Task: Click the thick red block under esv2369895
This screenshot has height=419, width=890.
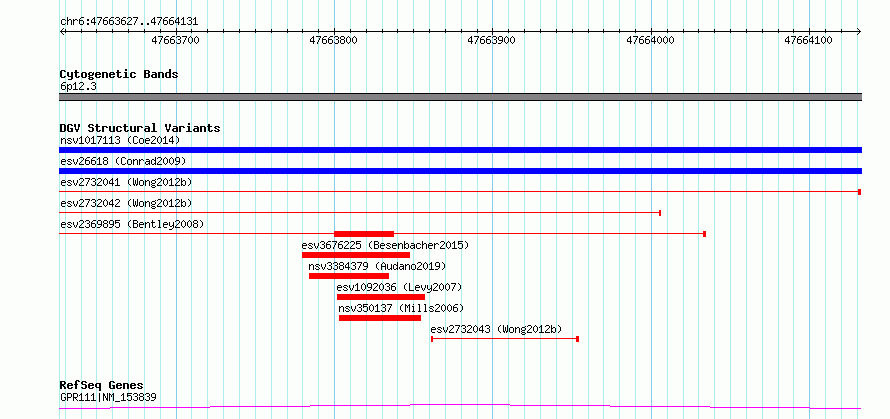Action: [364, 234]
